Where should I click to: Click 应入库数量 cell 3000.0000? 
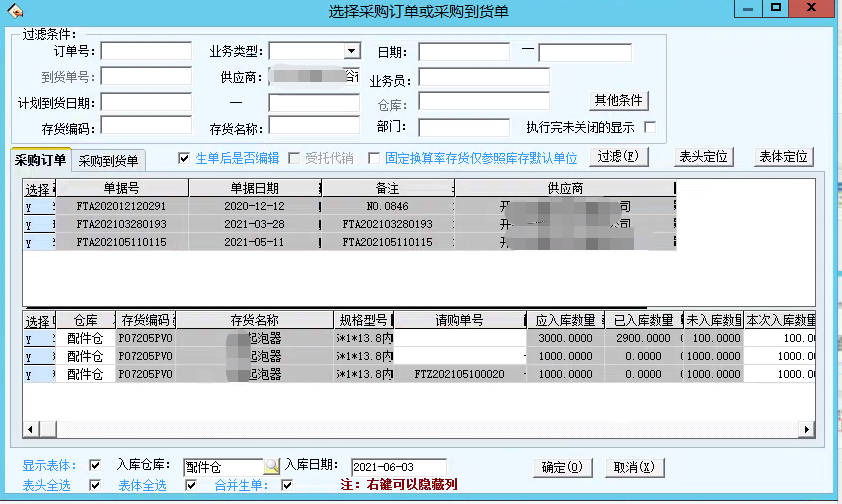565,338
